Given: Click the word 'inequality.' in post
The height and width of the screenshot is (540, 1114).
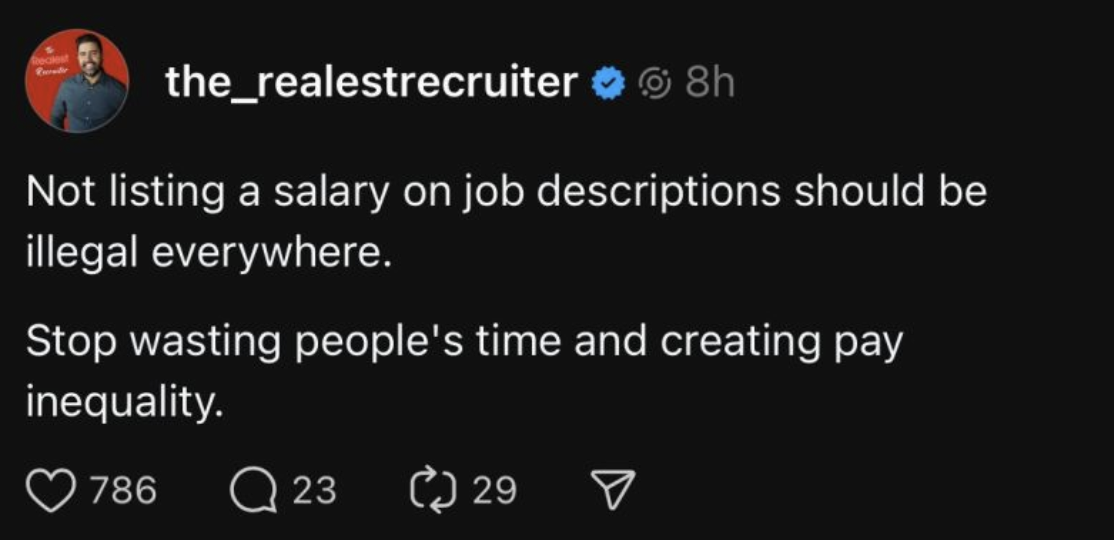Looking at the screenshot, I should click(x=120, y=402).
